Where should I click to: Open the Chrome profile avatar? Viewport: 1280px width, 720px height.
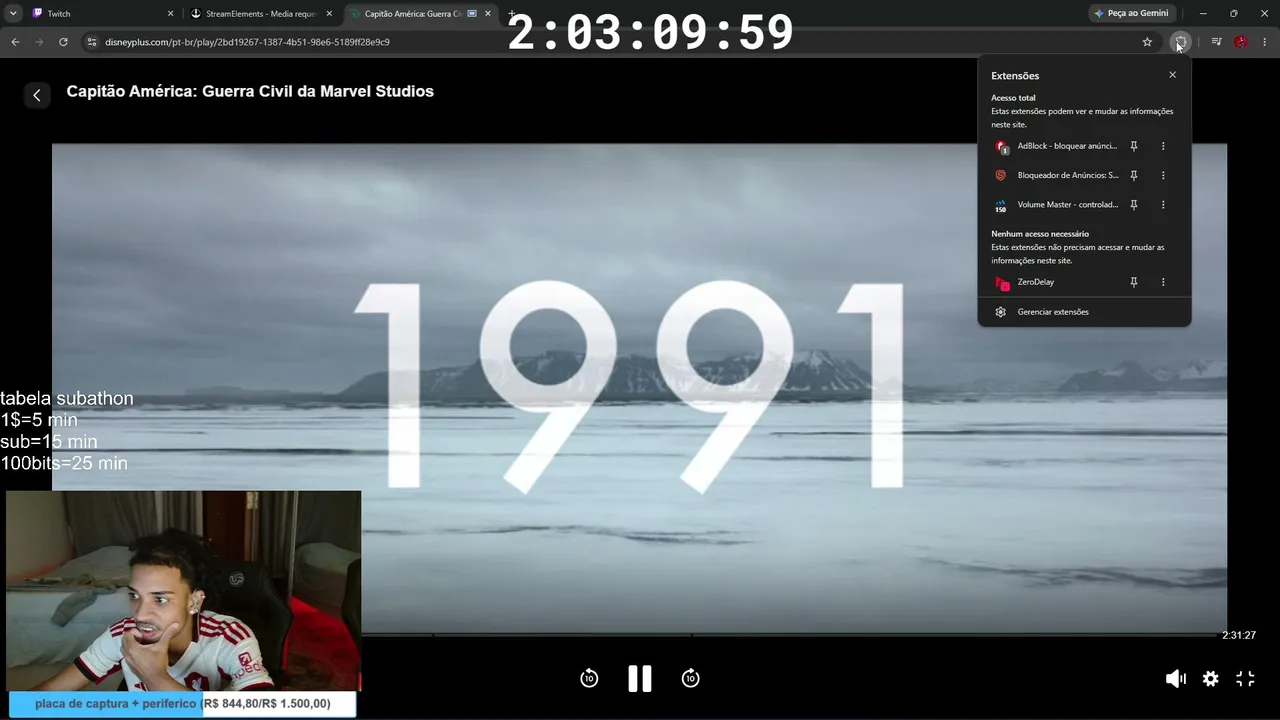pos(1241,42)
